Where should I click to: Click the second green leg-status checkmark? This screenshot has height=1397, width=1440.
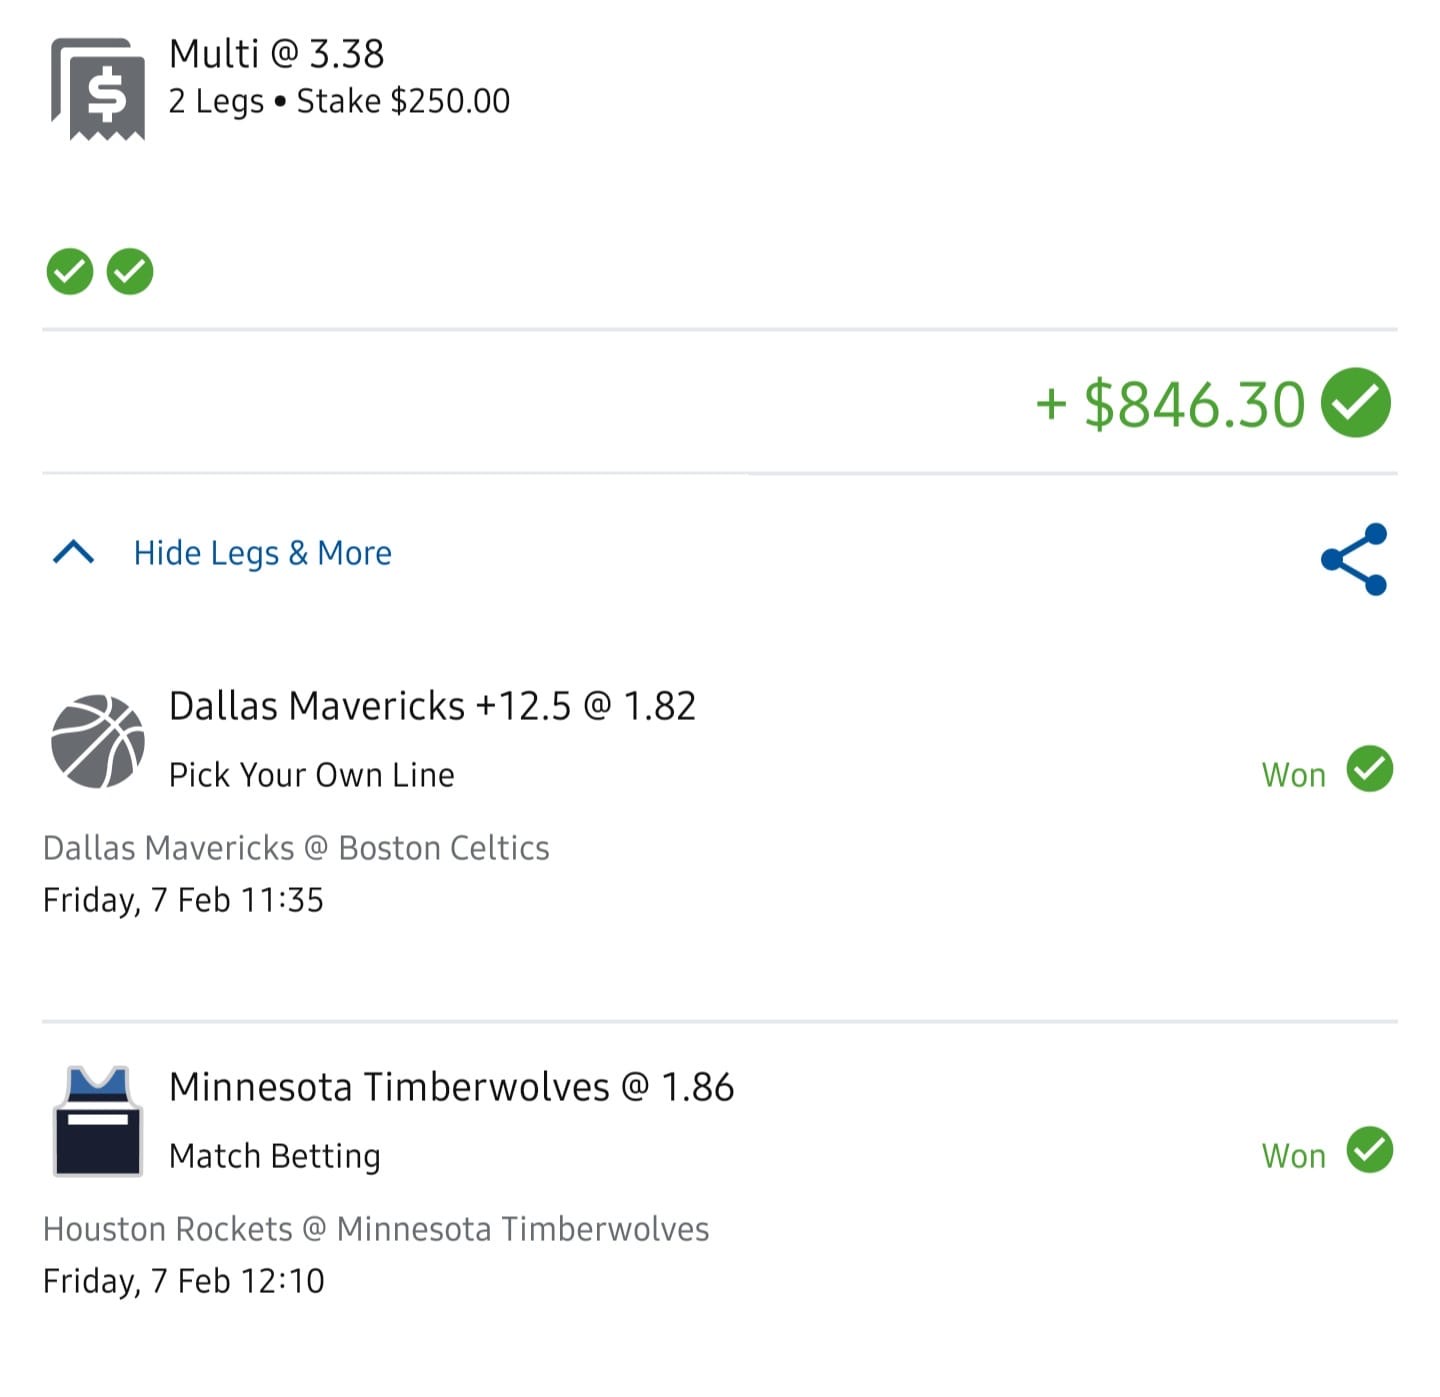pos(130,271)
